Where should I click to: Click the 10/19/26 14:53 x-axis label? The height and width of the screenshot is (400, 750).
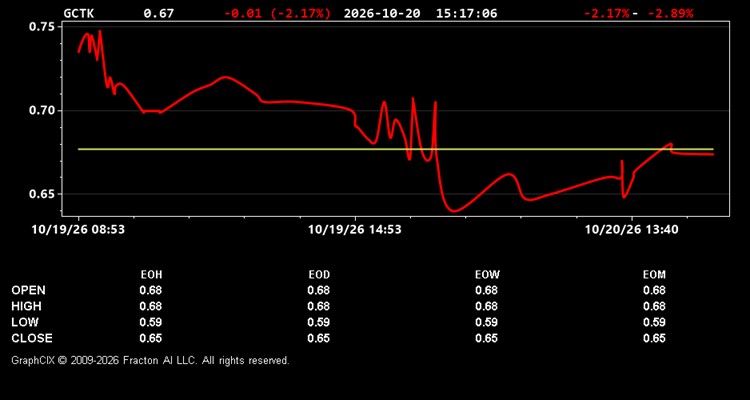pyautogui.click(x=355, y=230)
